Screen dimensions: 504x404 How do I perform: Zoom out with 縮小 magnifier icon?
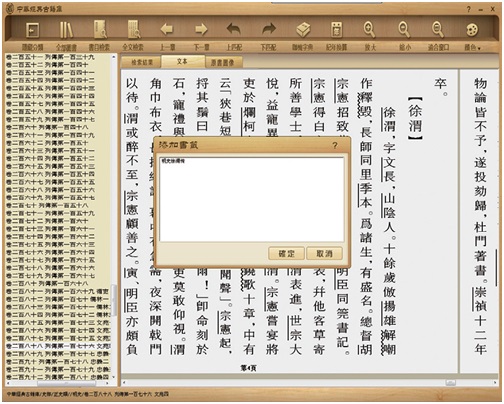(x=404, y=30)
